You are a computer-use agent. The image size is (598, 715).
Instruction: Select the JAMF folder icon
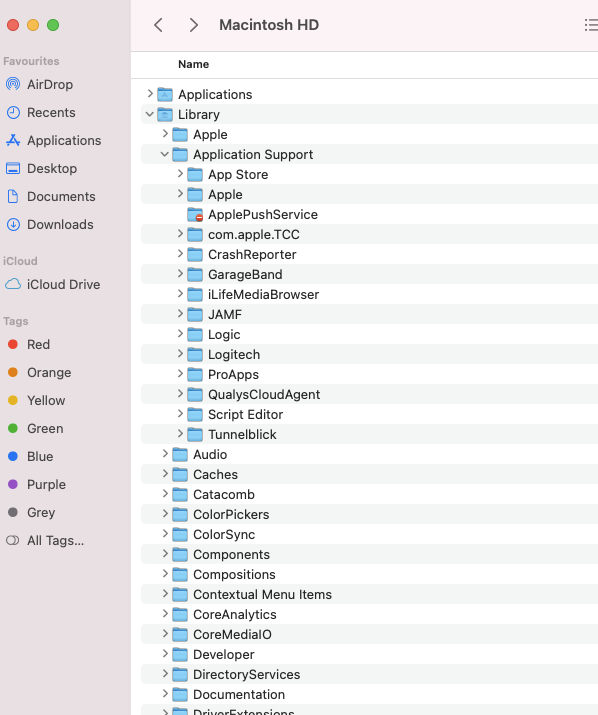pyautogui.click(x=195, y=315)
